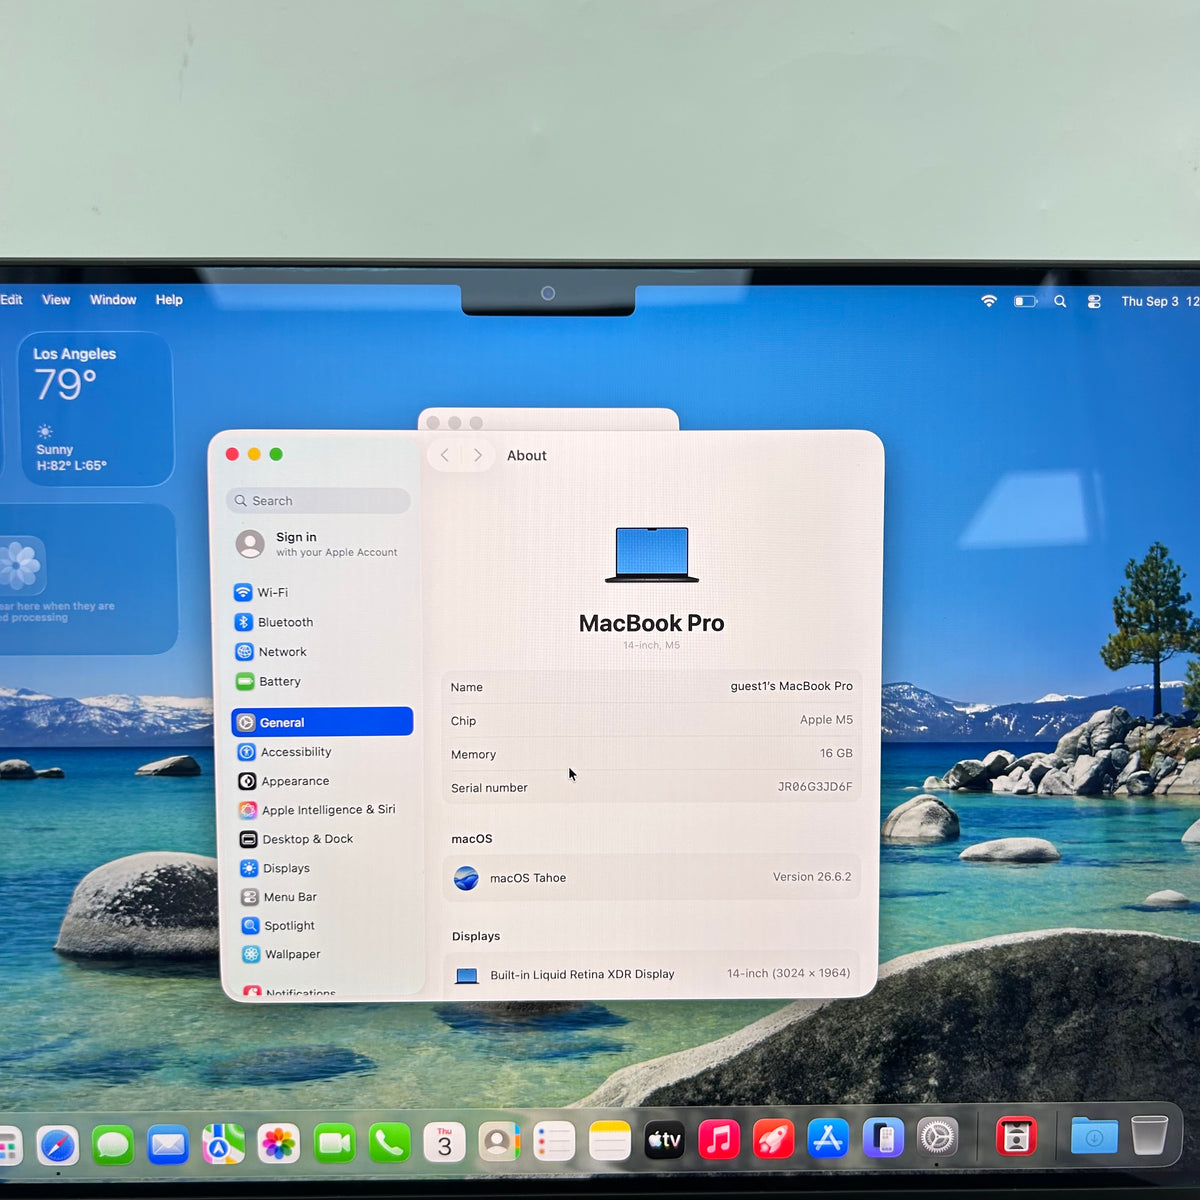Image resolution: width=1200 pixels, height=1200 pixels.
Task: Open Network settings in the sidebar
Action: click(x=322, y=652)
